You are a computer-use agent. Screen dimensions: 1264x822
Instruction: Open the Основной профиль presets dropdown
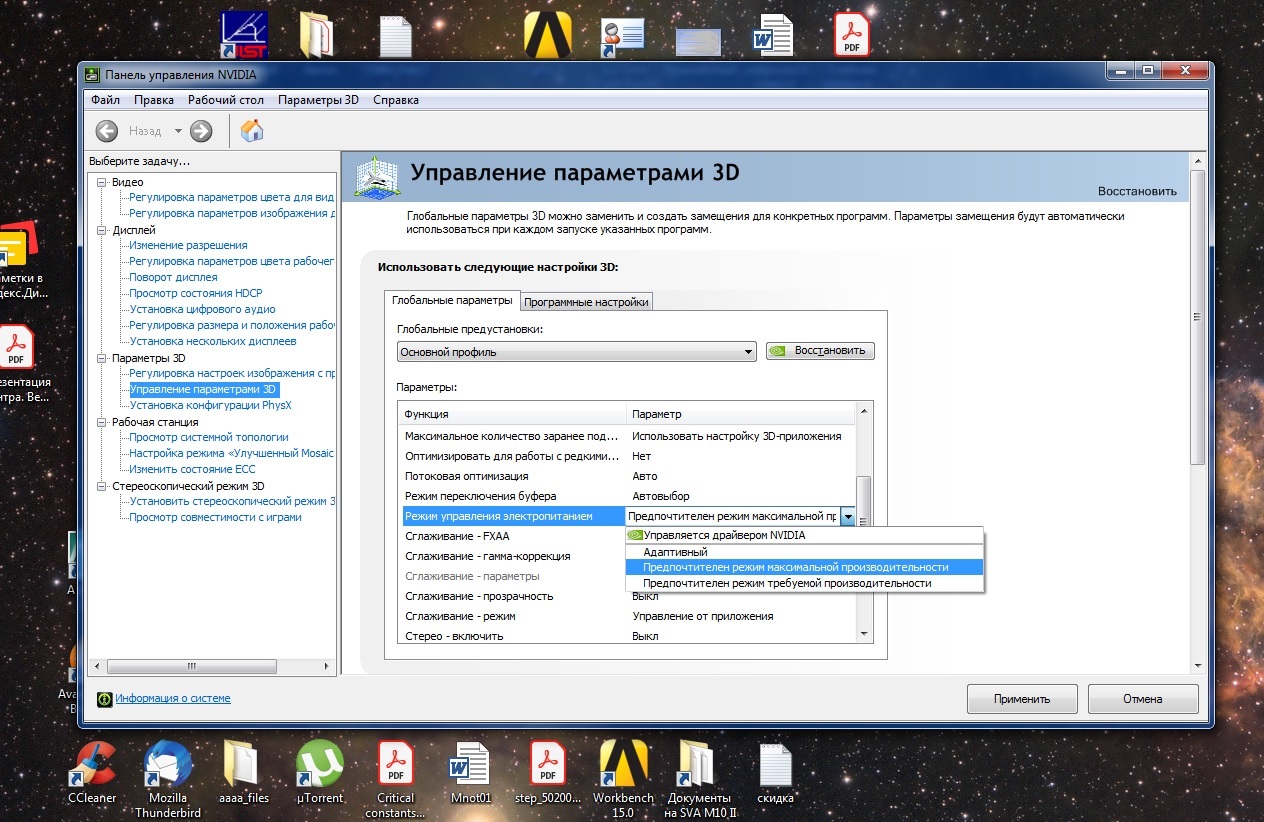[x=576, y=352]
